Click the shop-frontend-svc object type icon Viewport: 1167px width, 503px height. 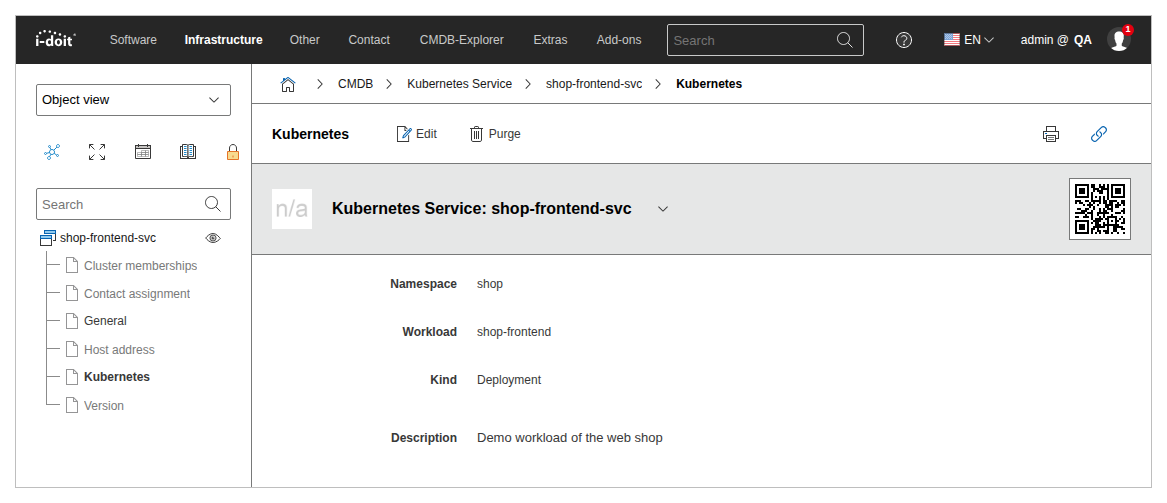[48, 238]
